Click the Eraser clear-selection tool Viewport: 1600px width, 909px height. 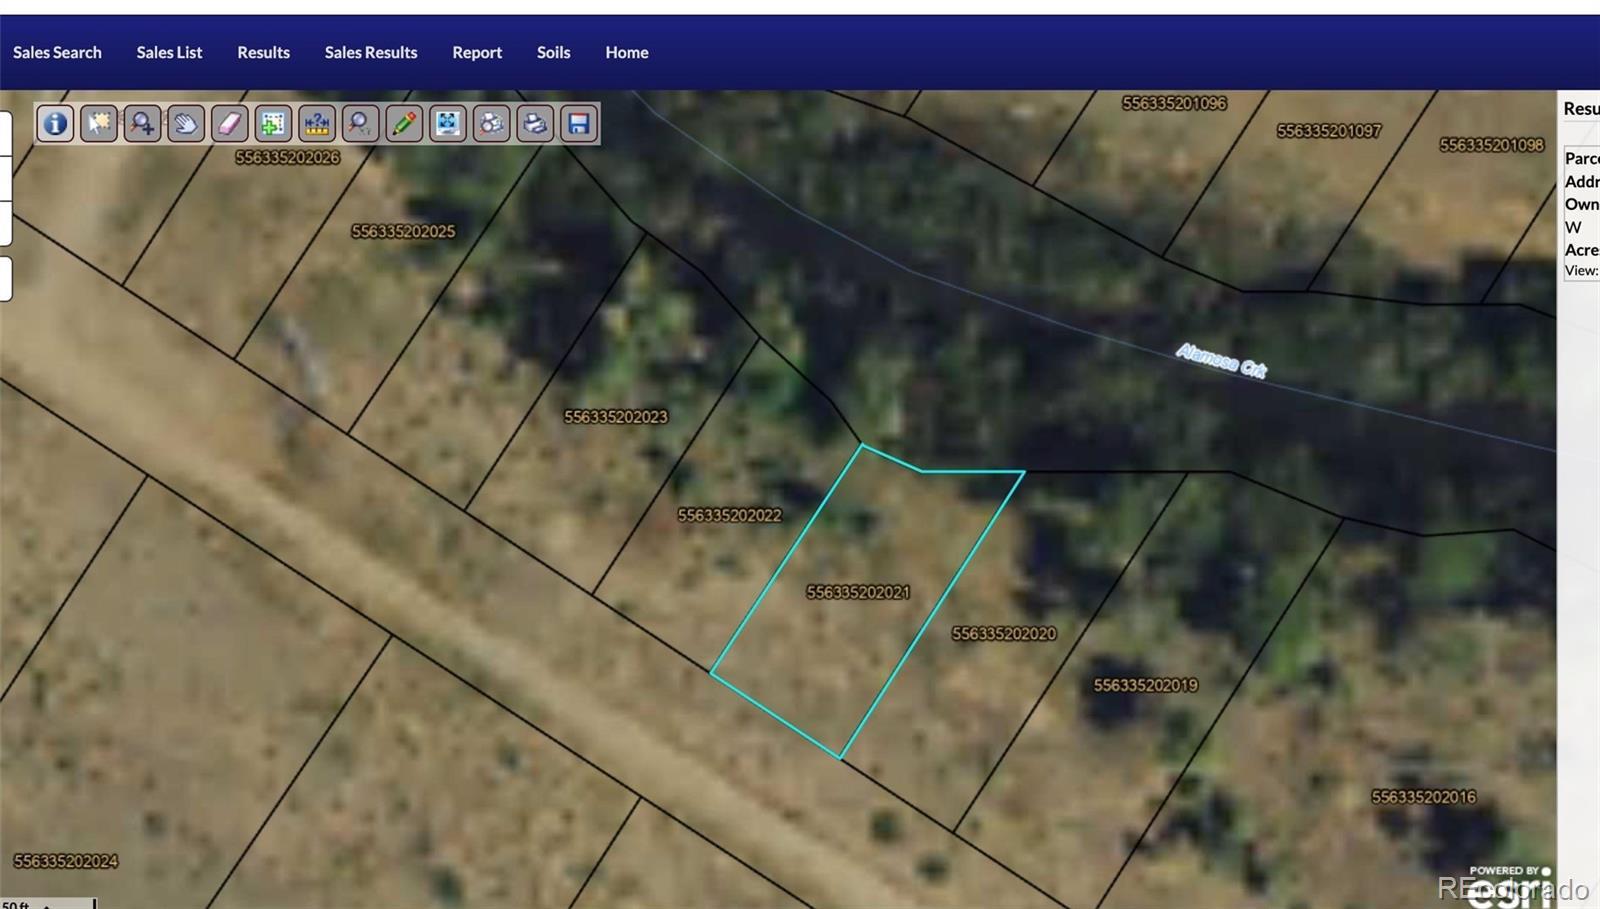point(230,124)
